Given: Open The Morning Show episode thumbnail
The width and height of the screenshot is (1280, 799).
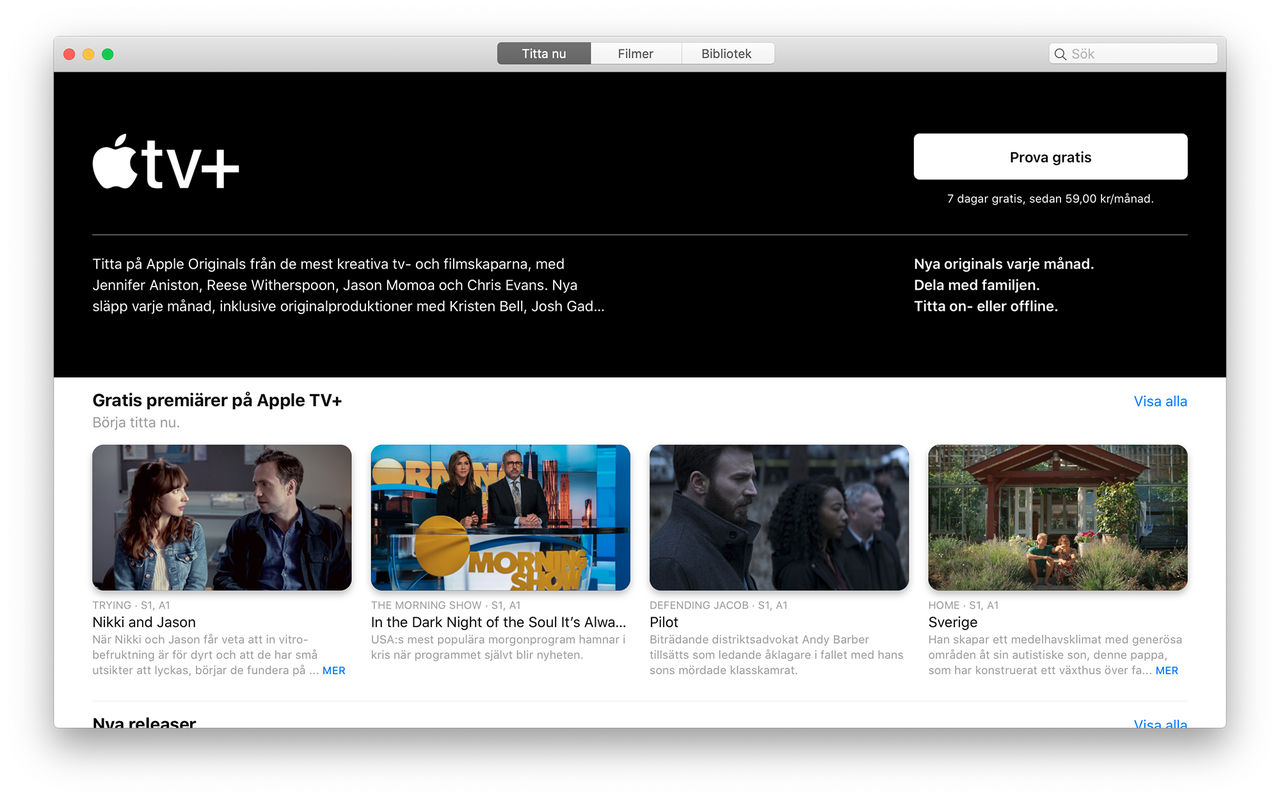Looking at the screenshot, I should point(500,517).
